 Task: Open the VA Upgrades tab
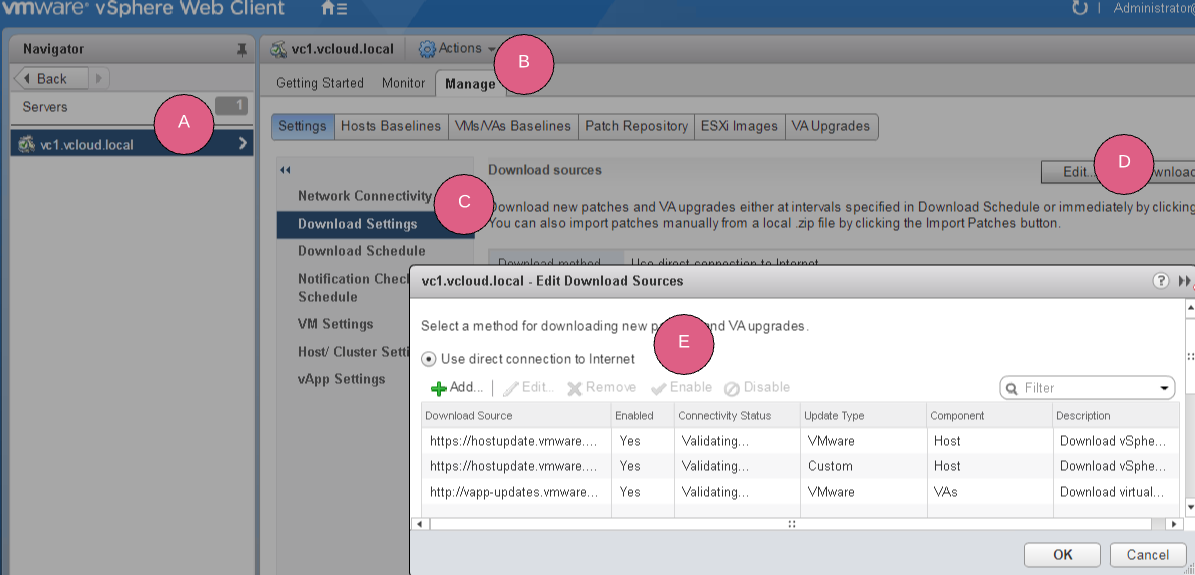click(831, 127)
